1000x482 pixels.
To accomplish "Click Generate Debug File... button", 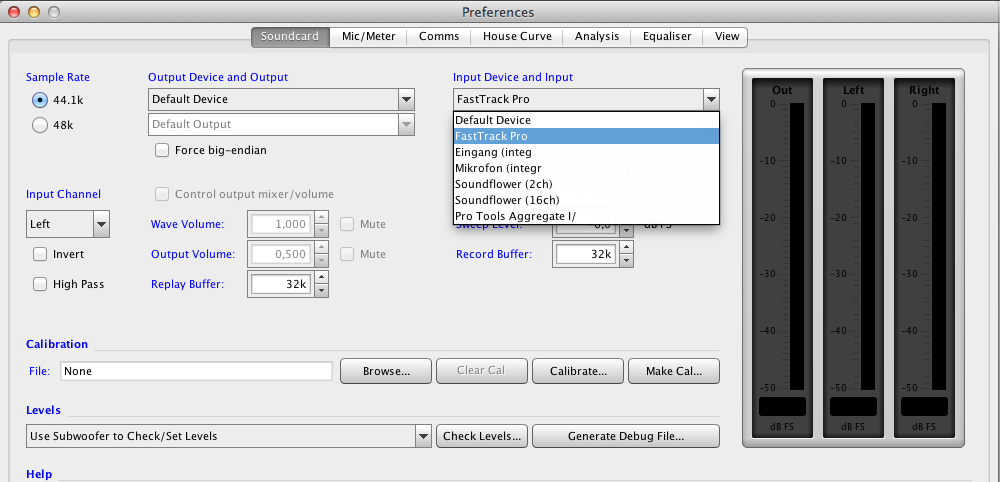I will (x=626, y=436).
